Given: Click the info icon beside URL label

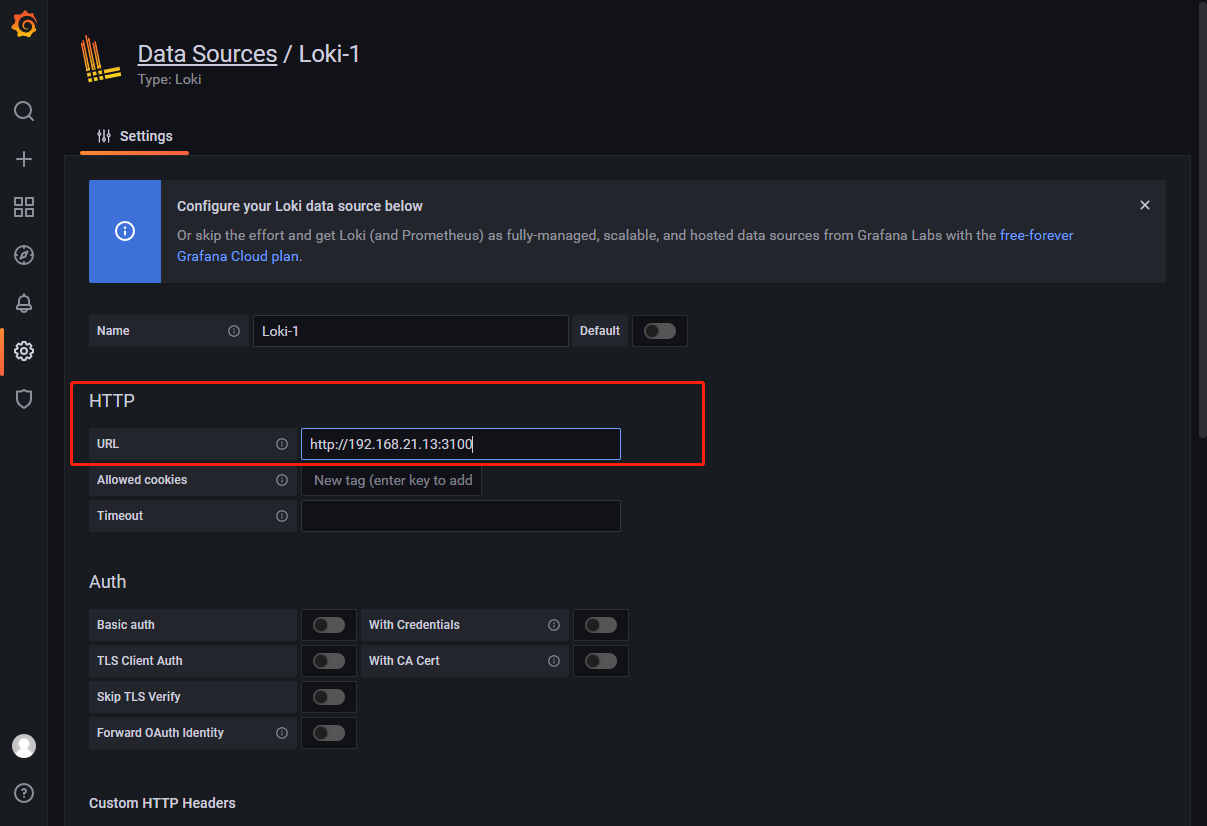Looking at the screenshot, I should coord(282,444).
